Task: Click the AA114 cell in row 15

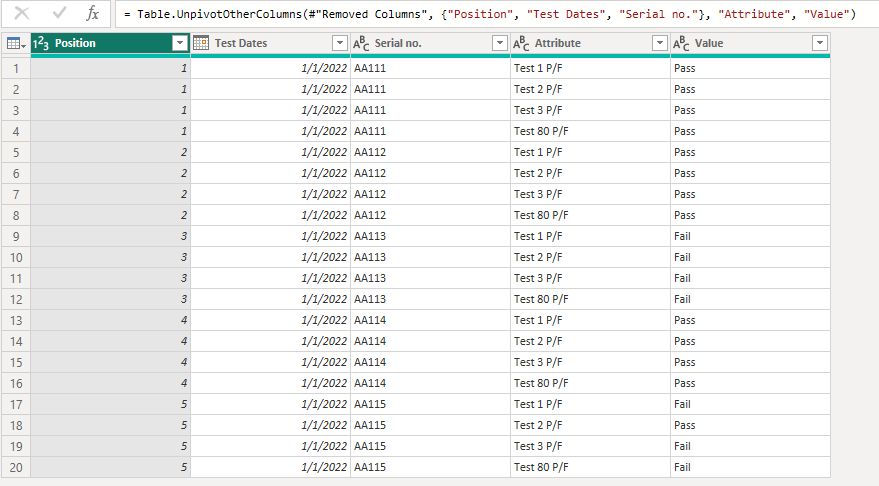Action: (x=431, y=363)
